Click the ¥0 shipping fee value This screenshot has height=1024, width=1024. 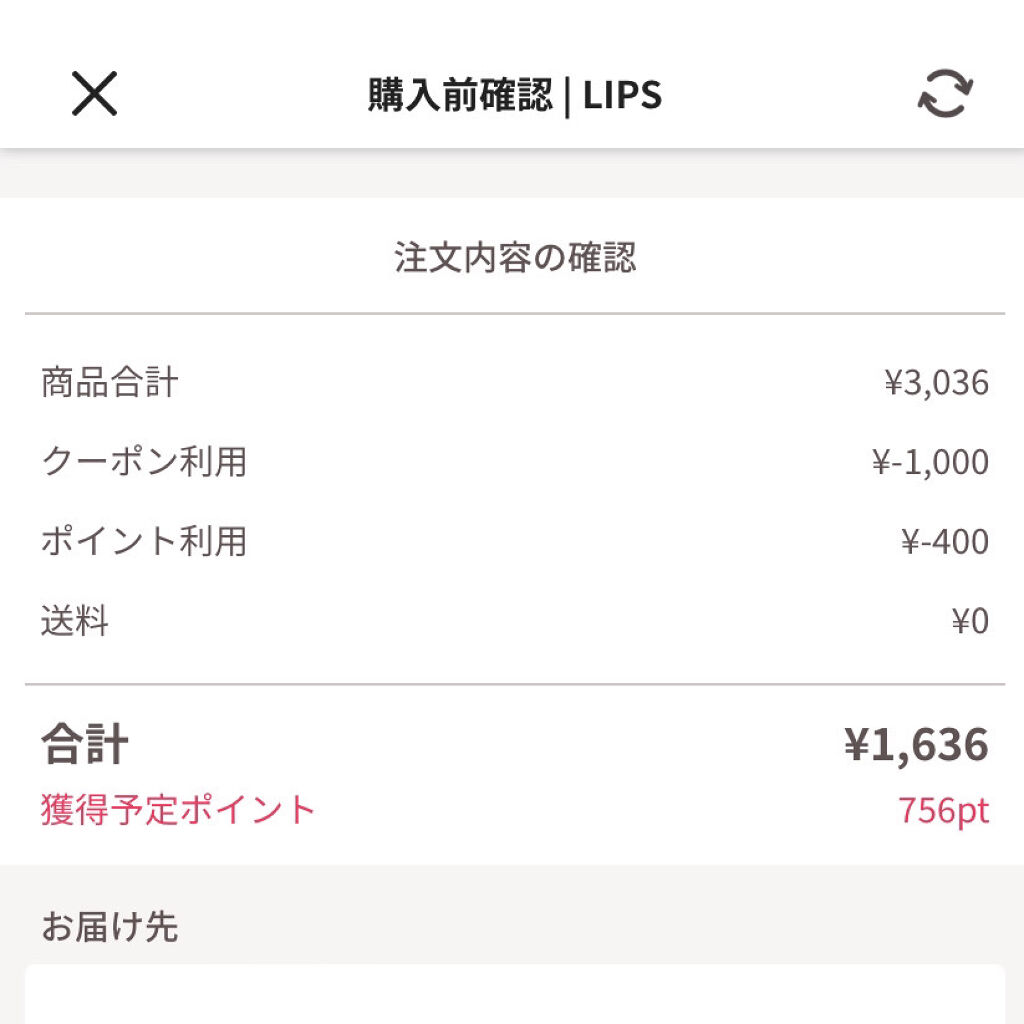pos(969,622)
